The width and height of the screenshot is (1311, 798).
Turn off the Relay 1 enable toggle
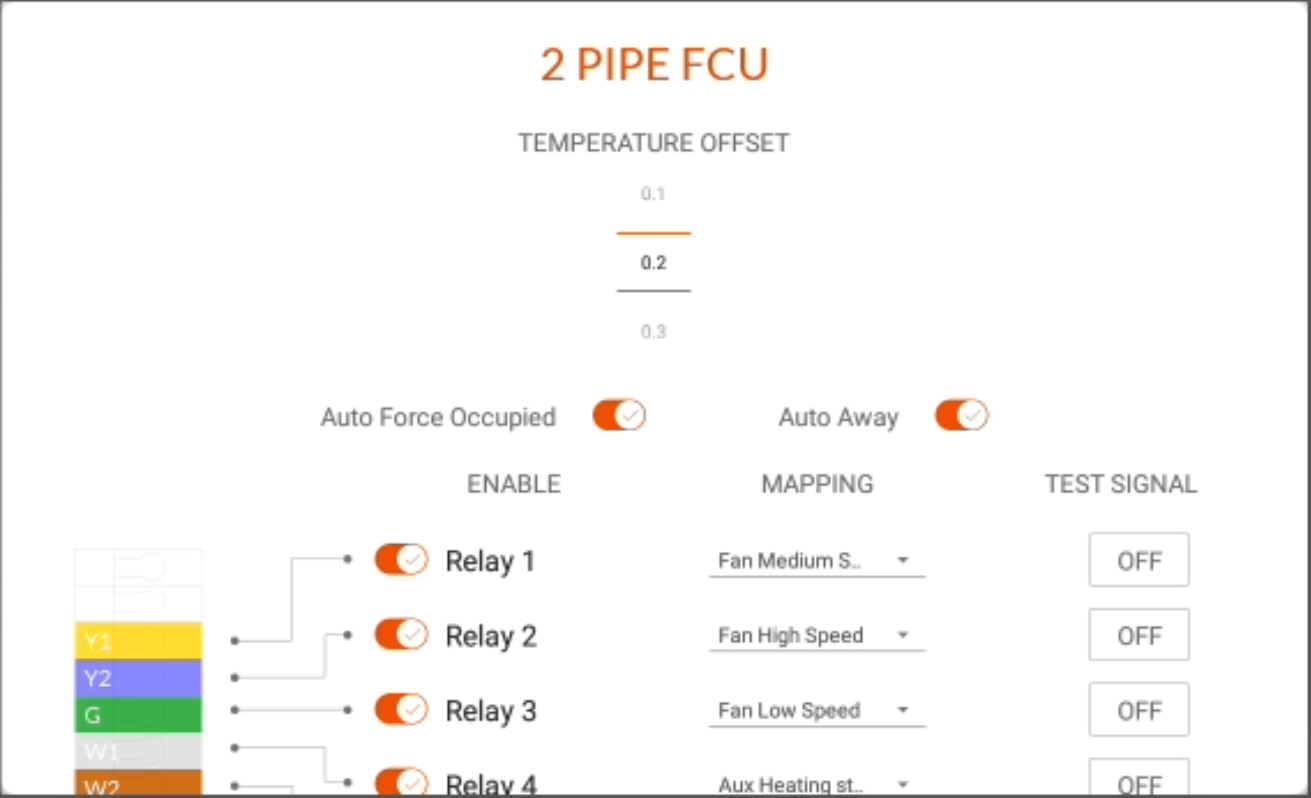[x=401, y=560]
